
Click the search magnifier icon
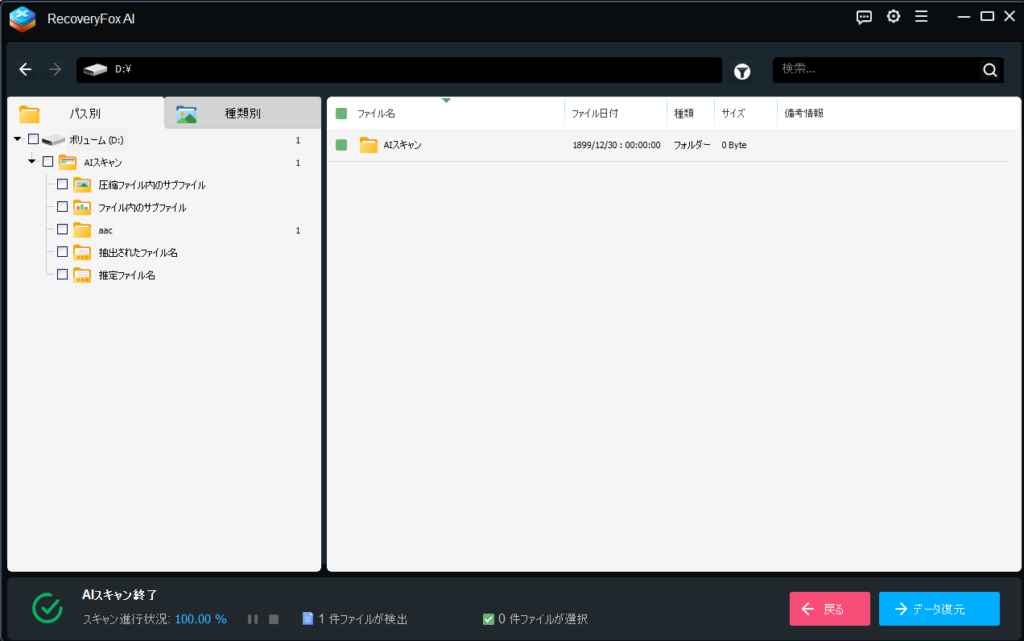[989, 70]
